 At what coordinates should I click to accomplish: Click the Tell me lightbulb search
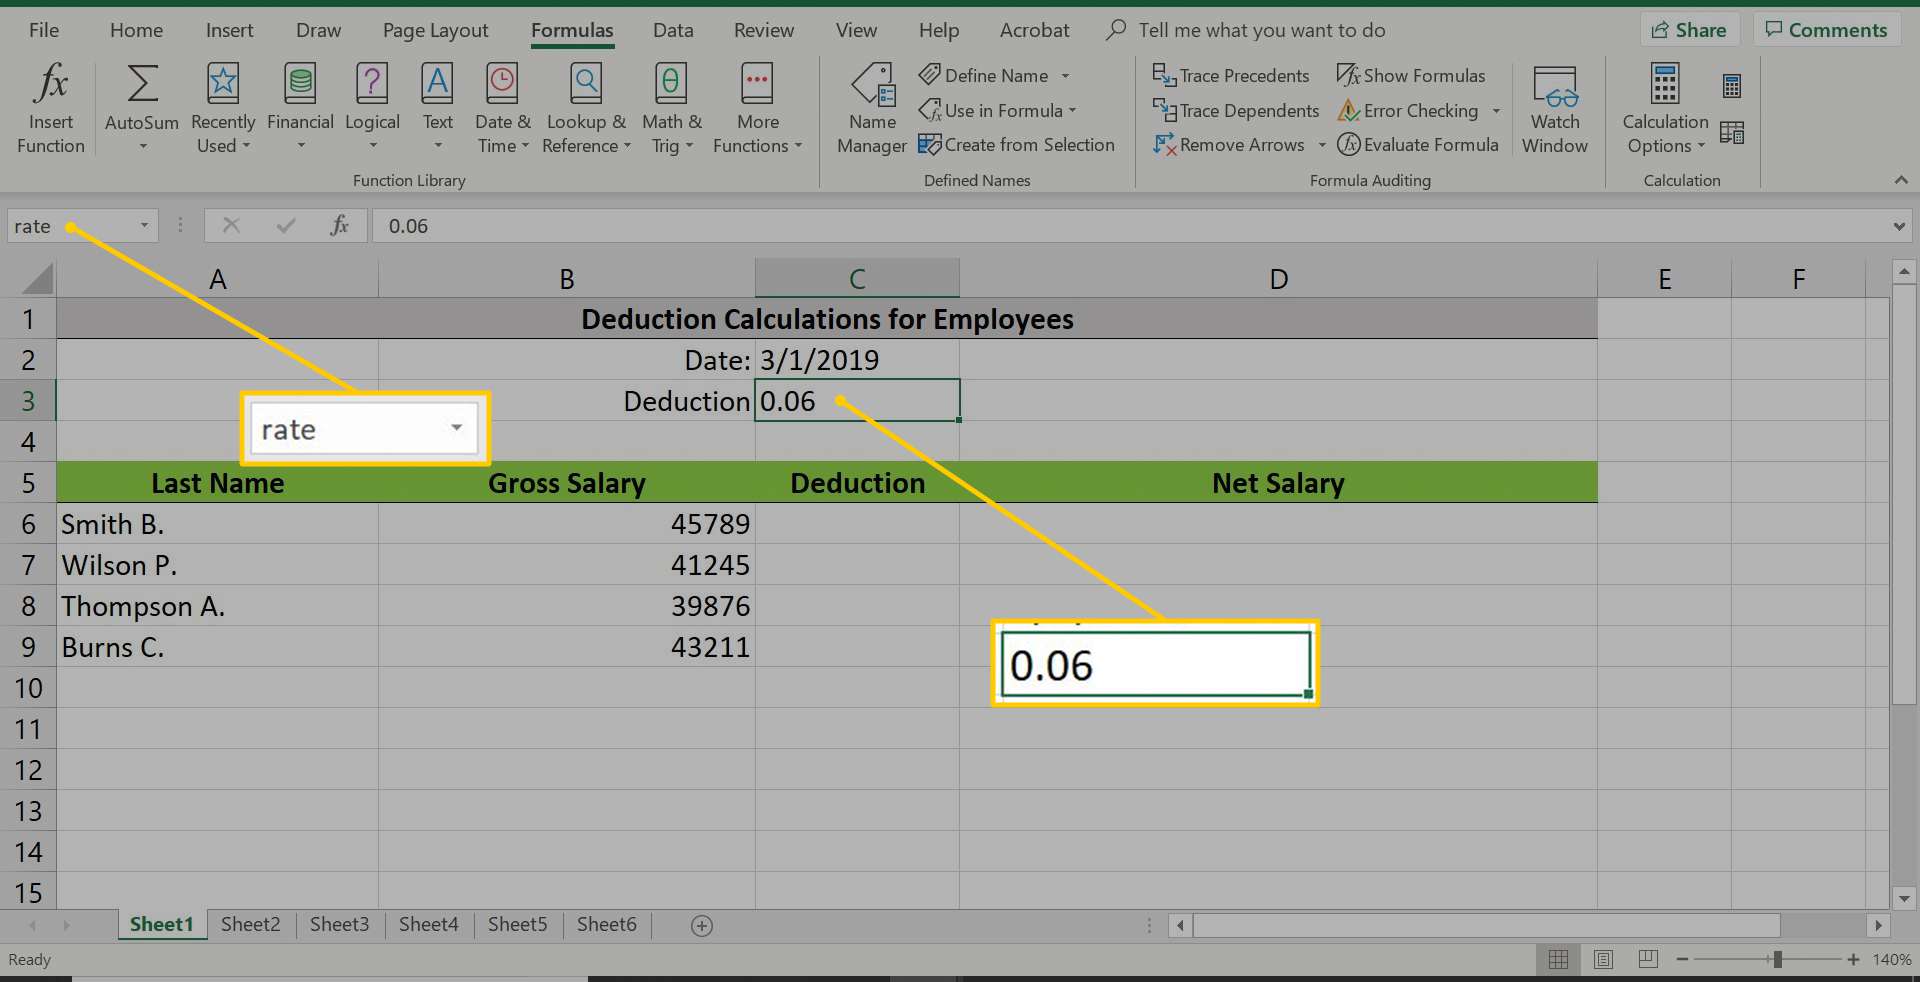pos(1116,30)
